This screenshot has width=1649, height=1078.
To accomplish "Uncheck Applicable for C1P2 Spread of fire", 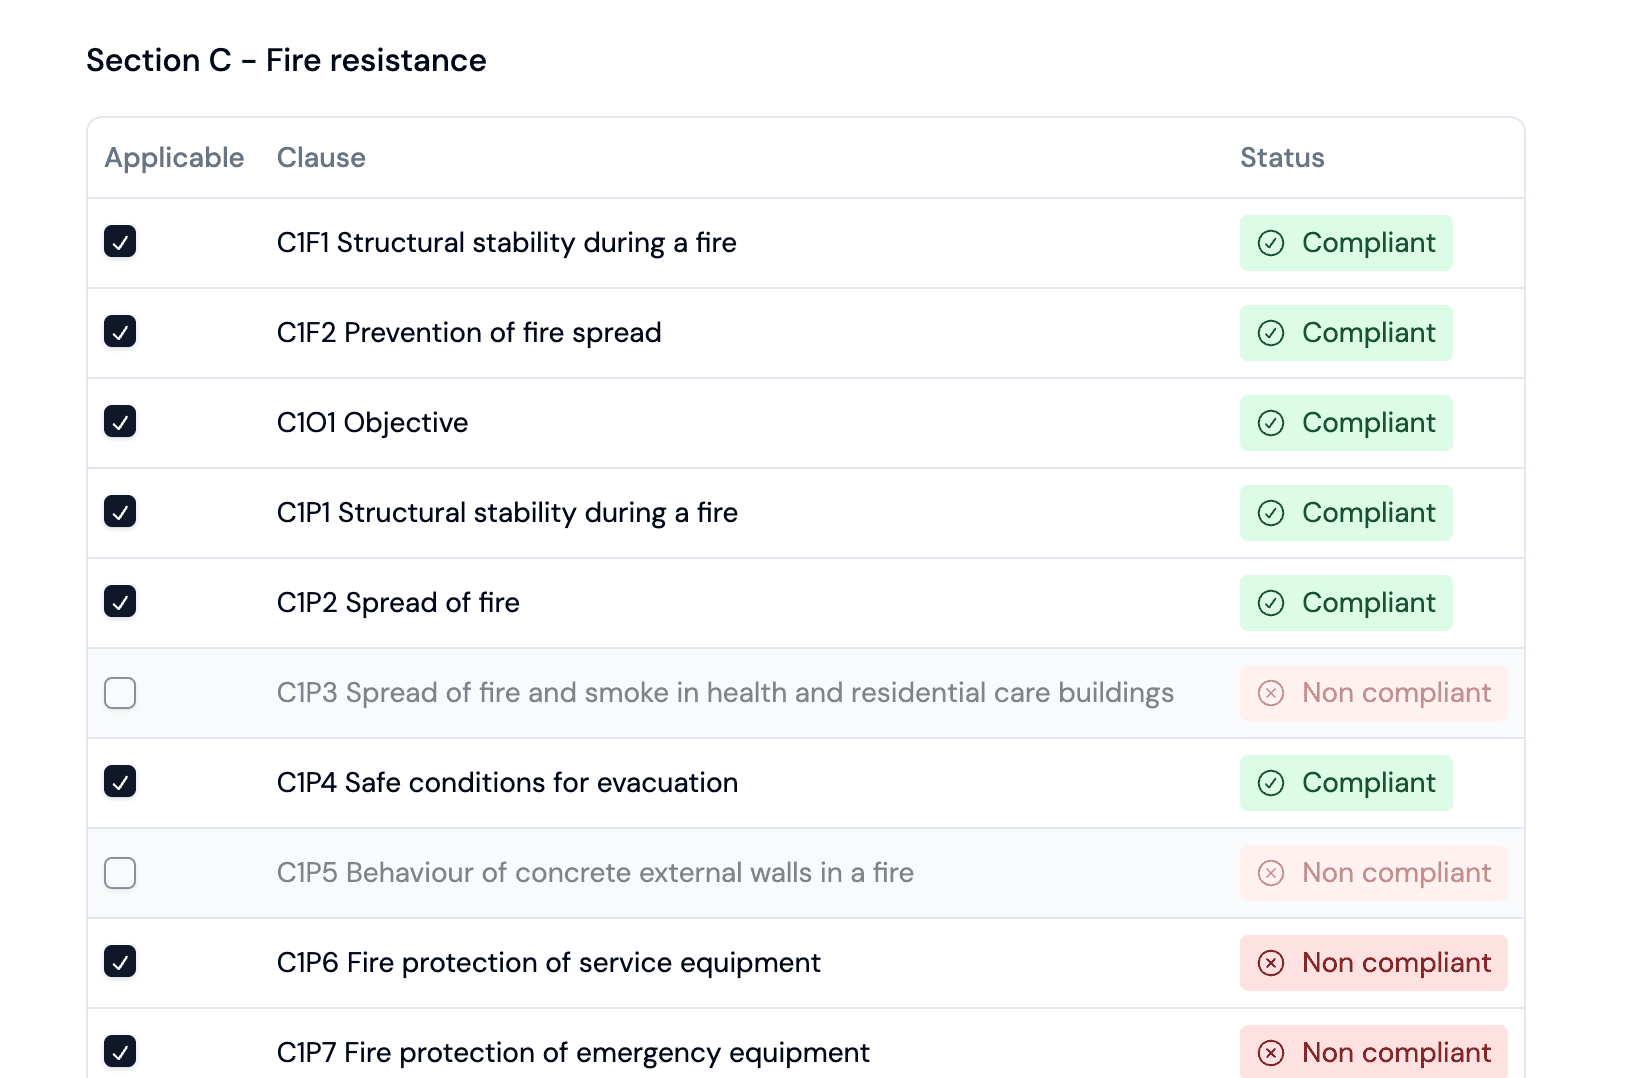I will click(120, 602).
